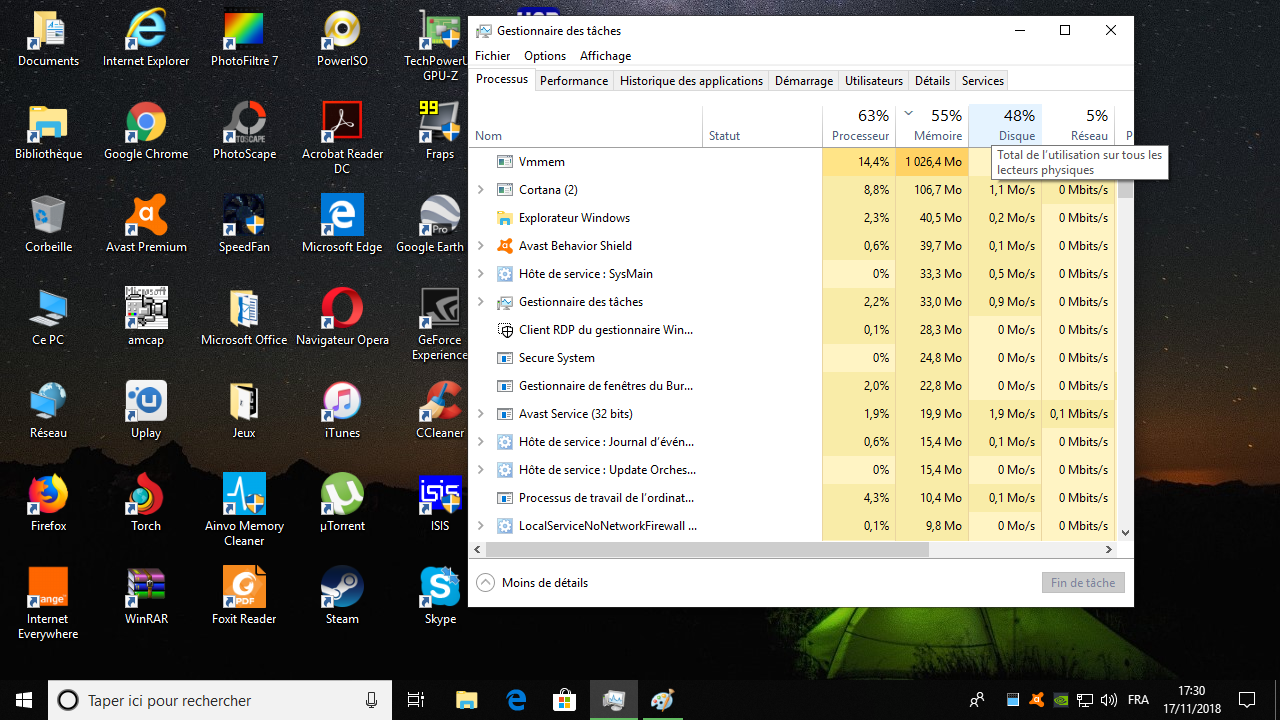Select the Avast Premium desktop icon
Viewport: 1280px width, 720px height.
[x=146, y=226]
